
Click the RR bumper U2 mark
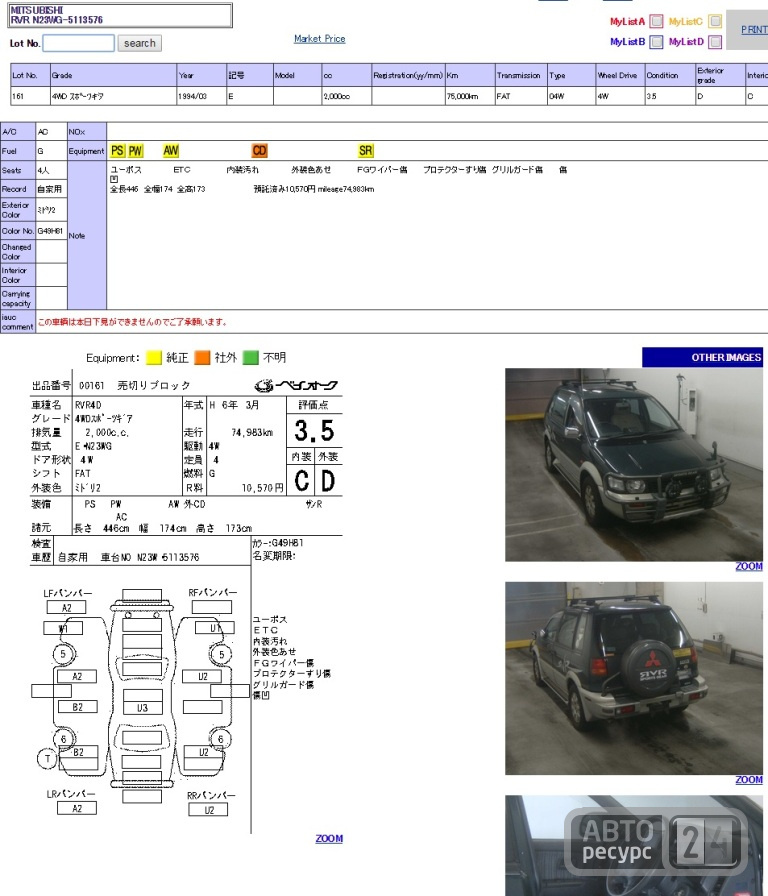209,810
